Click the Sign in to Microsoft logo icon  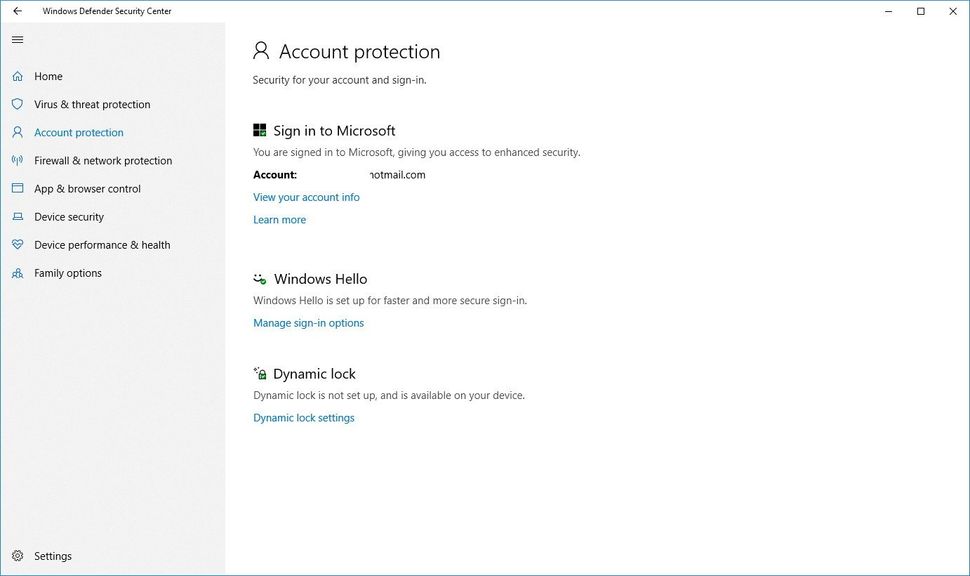259,129
